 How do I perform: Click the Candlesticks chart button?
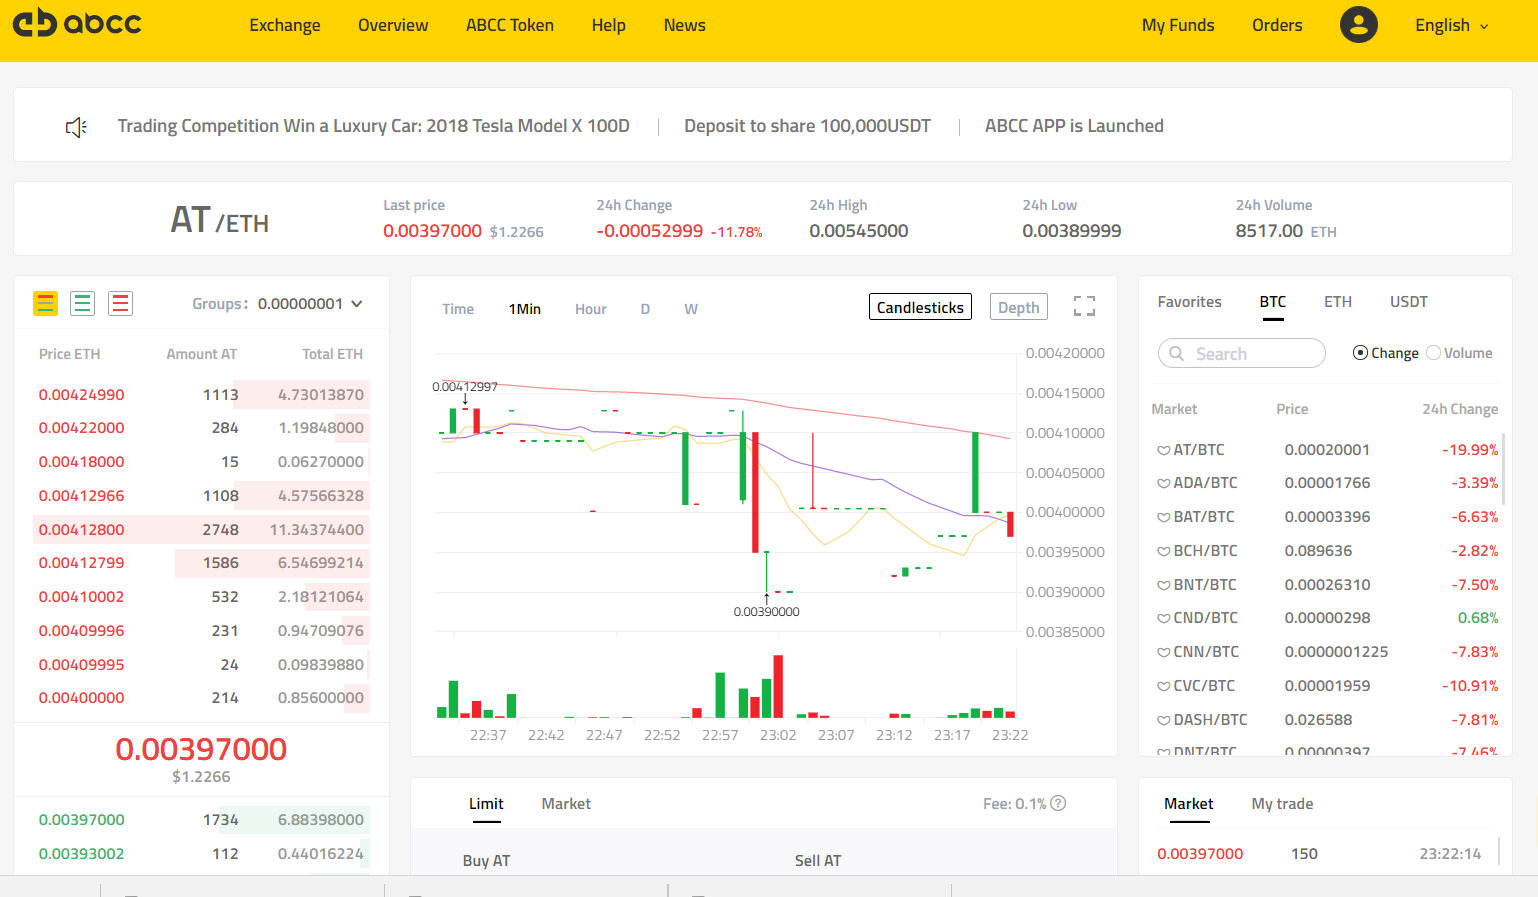pyautogui.click(x=920, y=307)
